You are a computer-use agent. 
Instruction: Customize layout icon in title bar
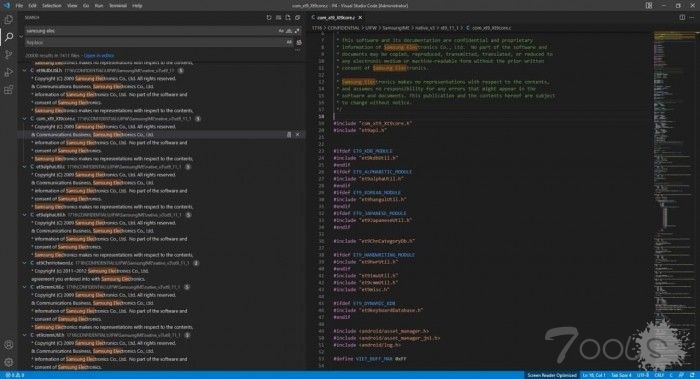coord(649,6)
